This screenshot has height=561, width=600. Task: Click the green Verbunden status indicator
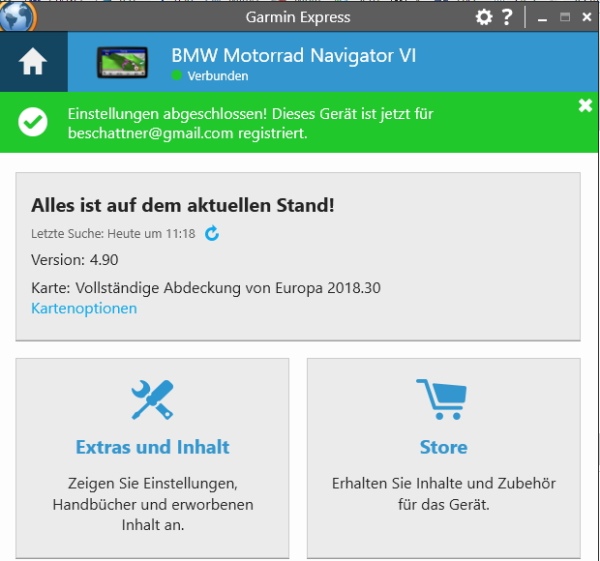click(x=178, y=76)
